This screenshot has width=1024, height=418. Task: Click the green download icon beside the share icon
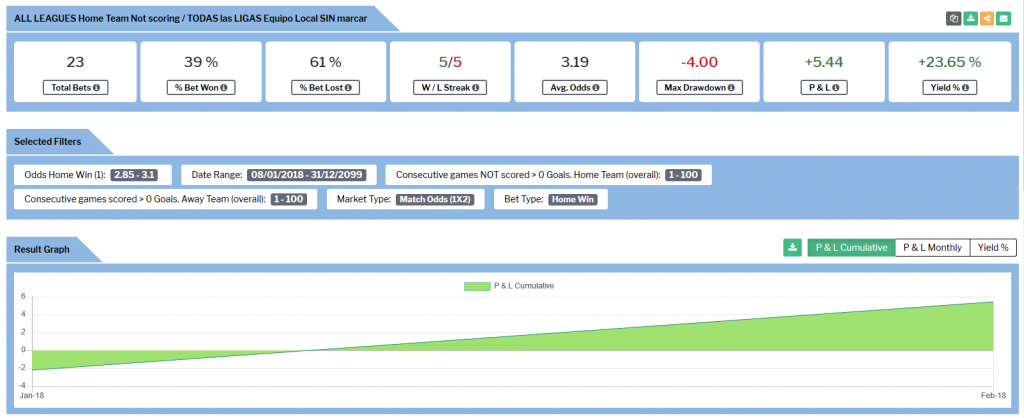coord(971,18)
